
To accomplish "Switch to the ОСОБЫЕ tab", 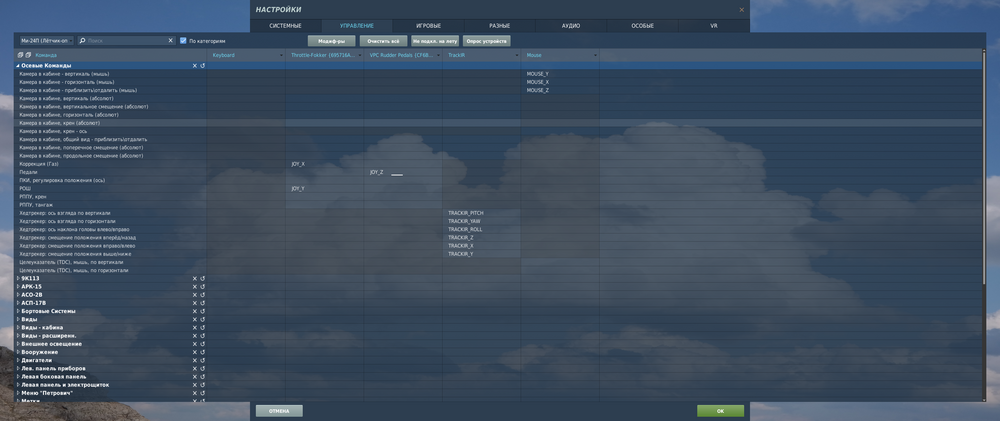I will pos(642,26).
